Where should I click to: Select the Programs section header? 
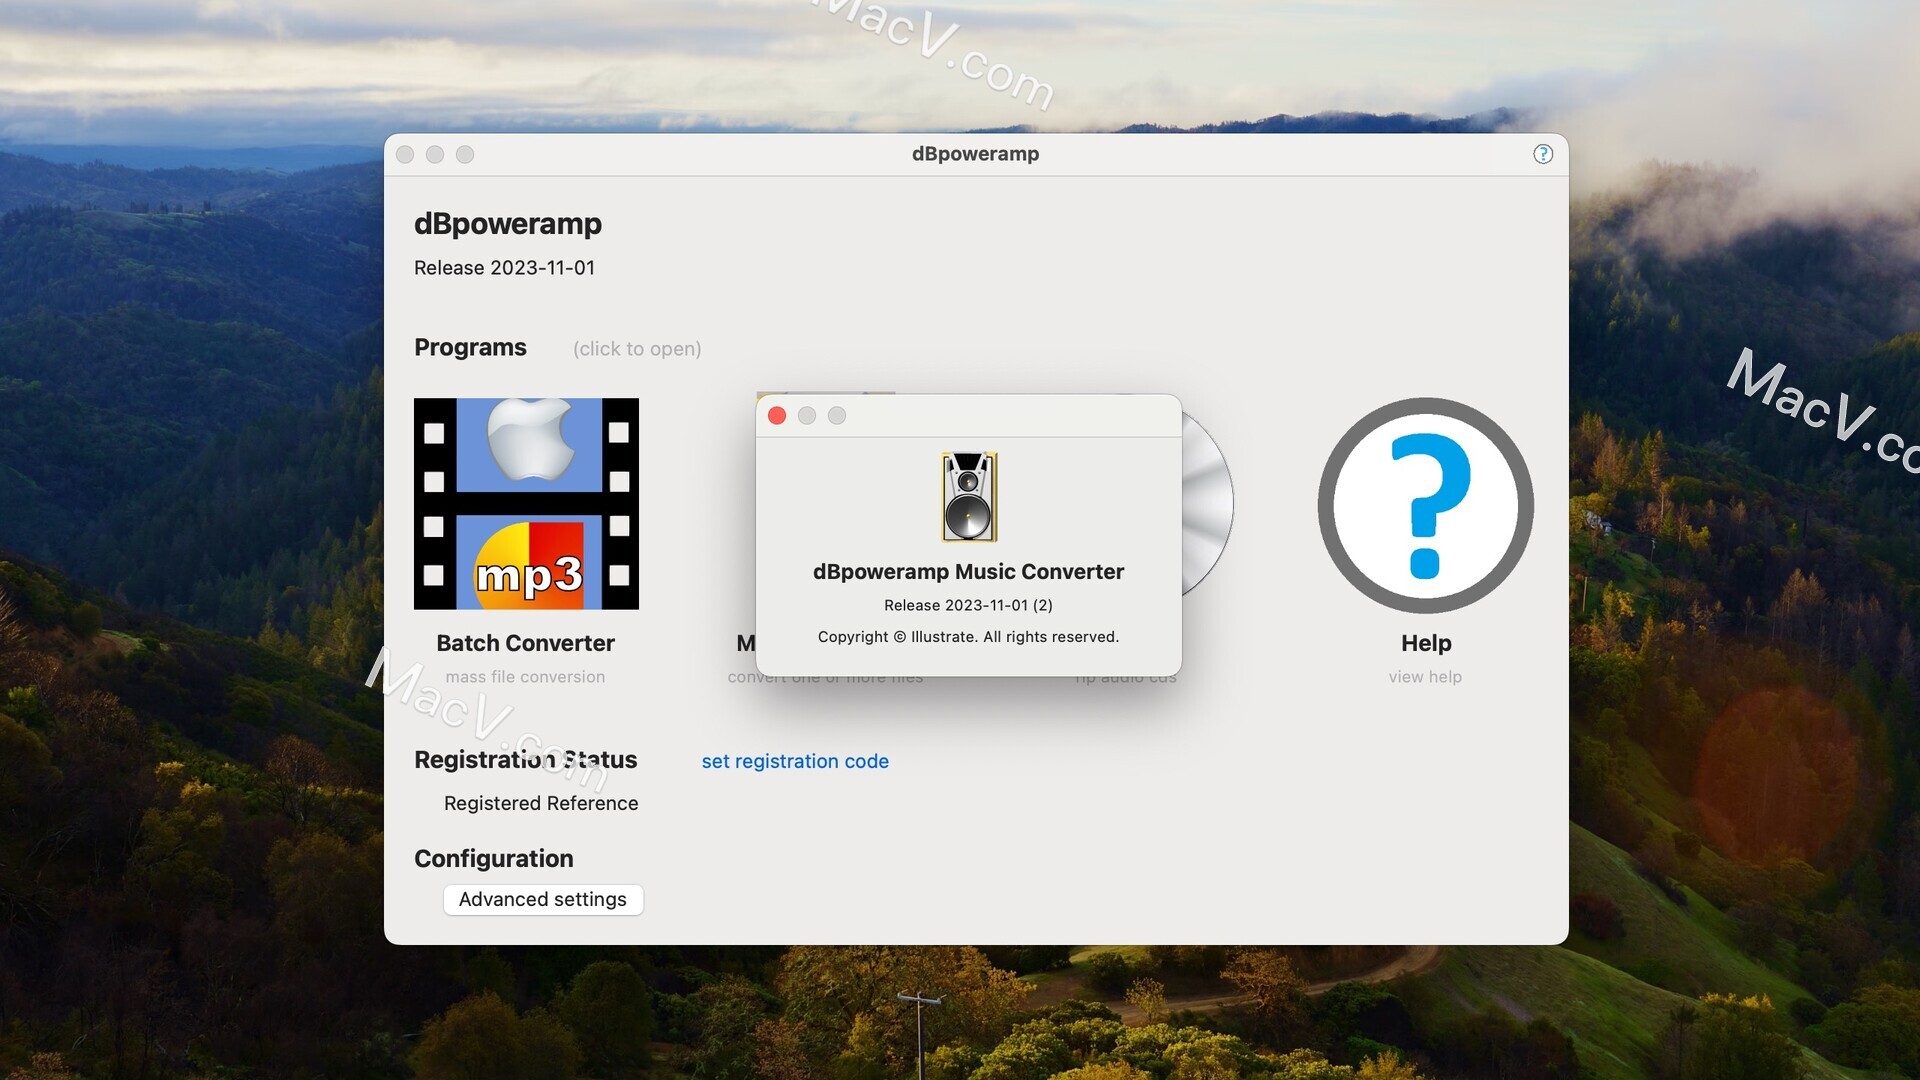click(x=471, y=347)
